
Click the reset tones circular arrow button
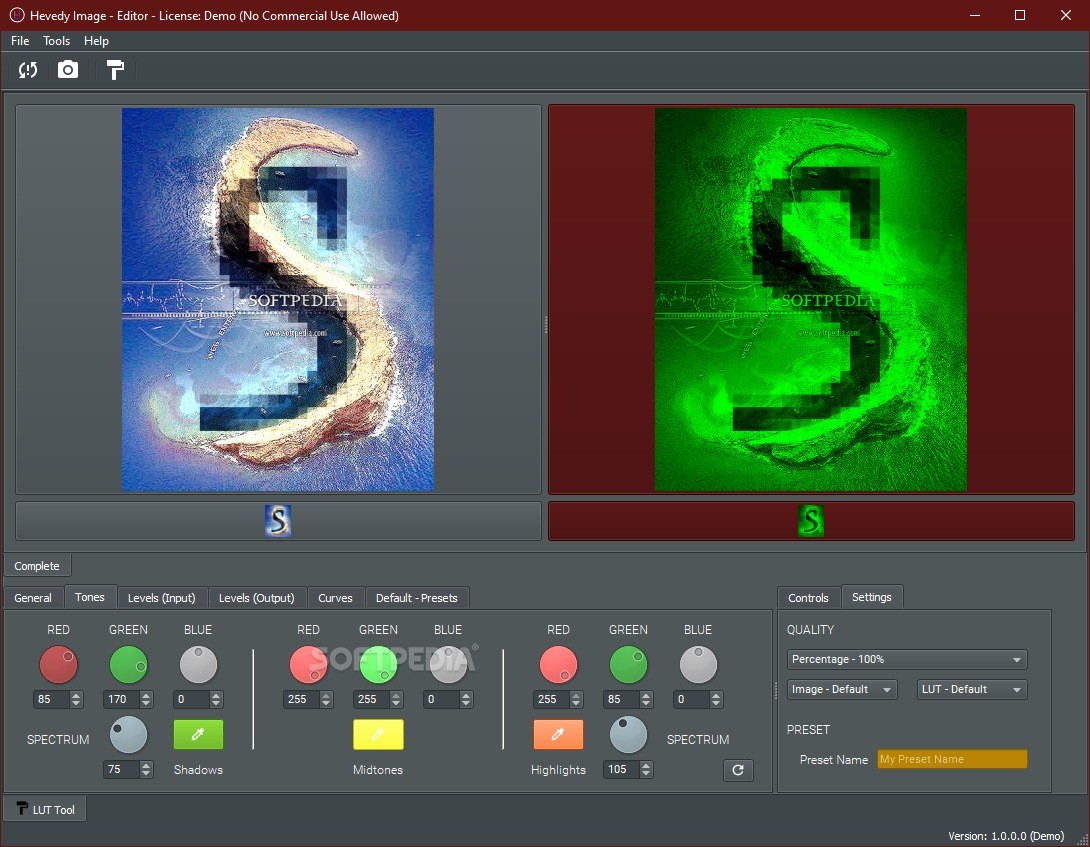click(x=738, y=770)
